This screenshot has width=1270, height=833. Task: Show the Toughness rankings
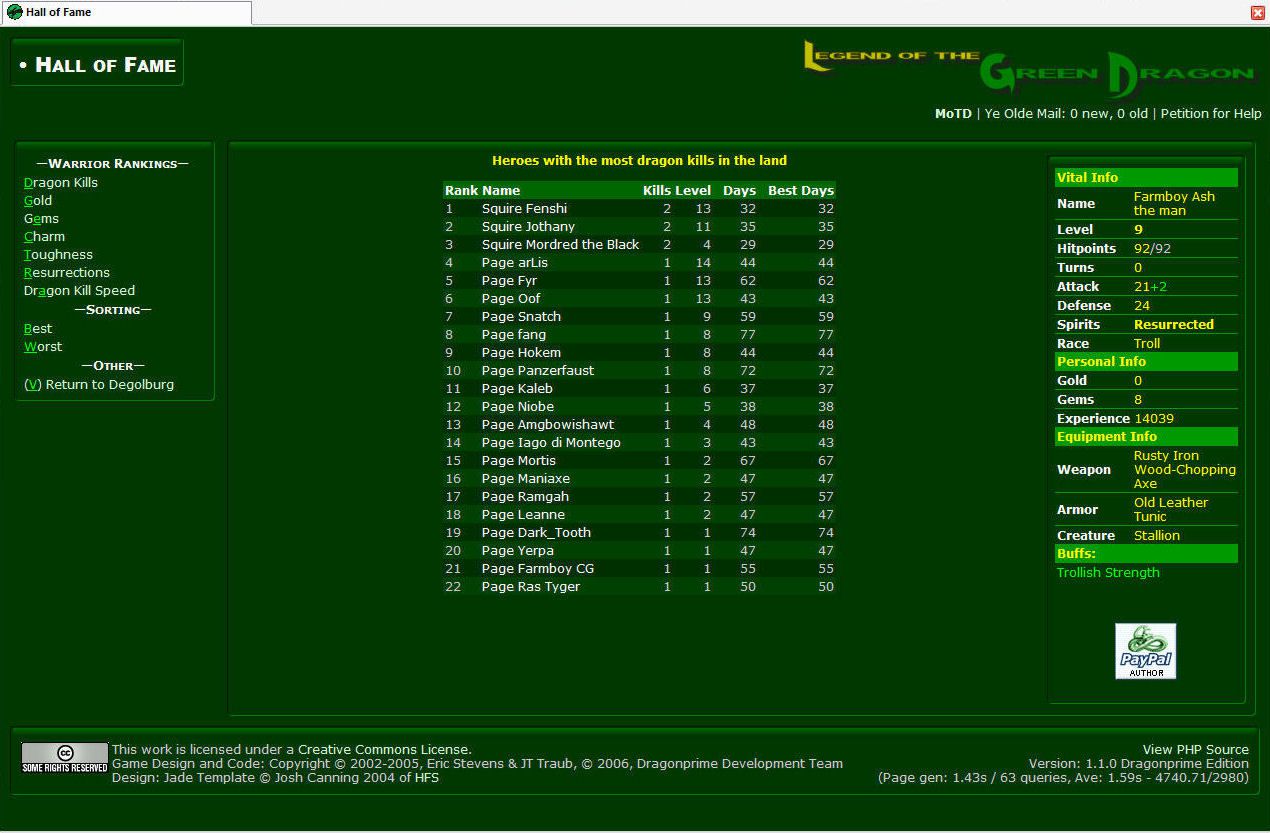coord(58,255)
